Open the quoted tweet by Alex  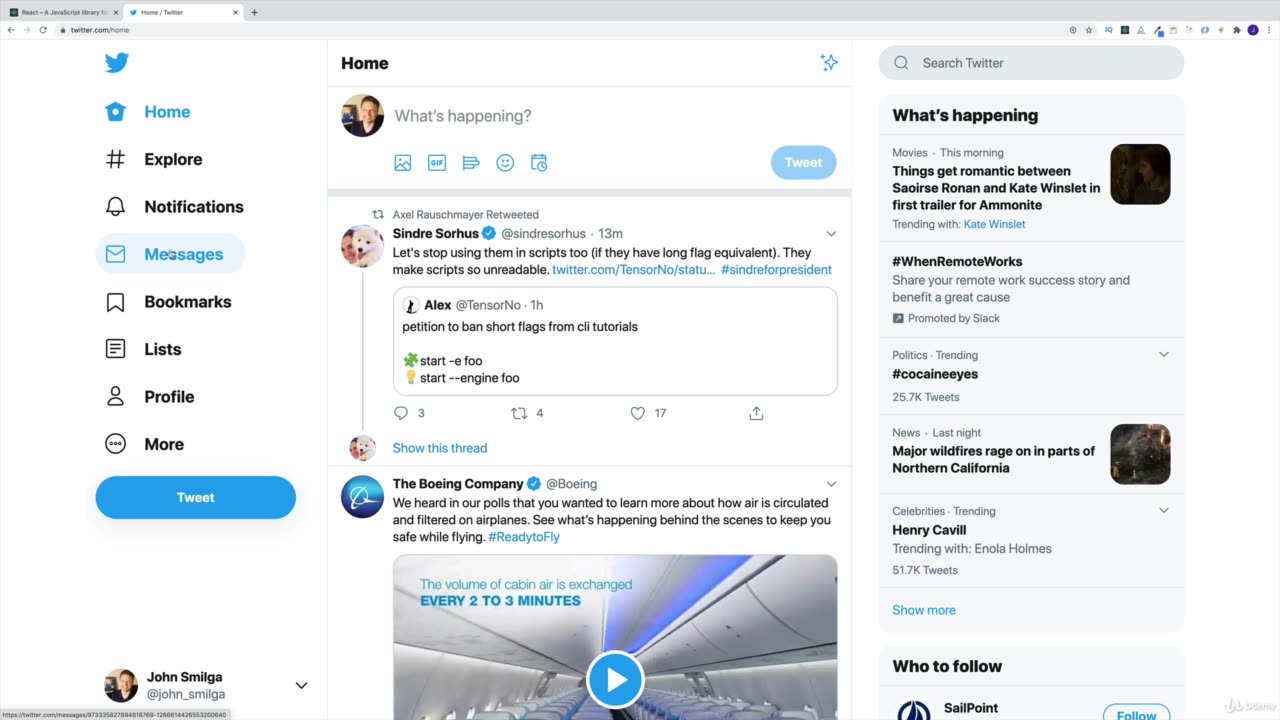615,341
